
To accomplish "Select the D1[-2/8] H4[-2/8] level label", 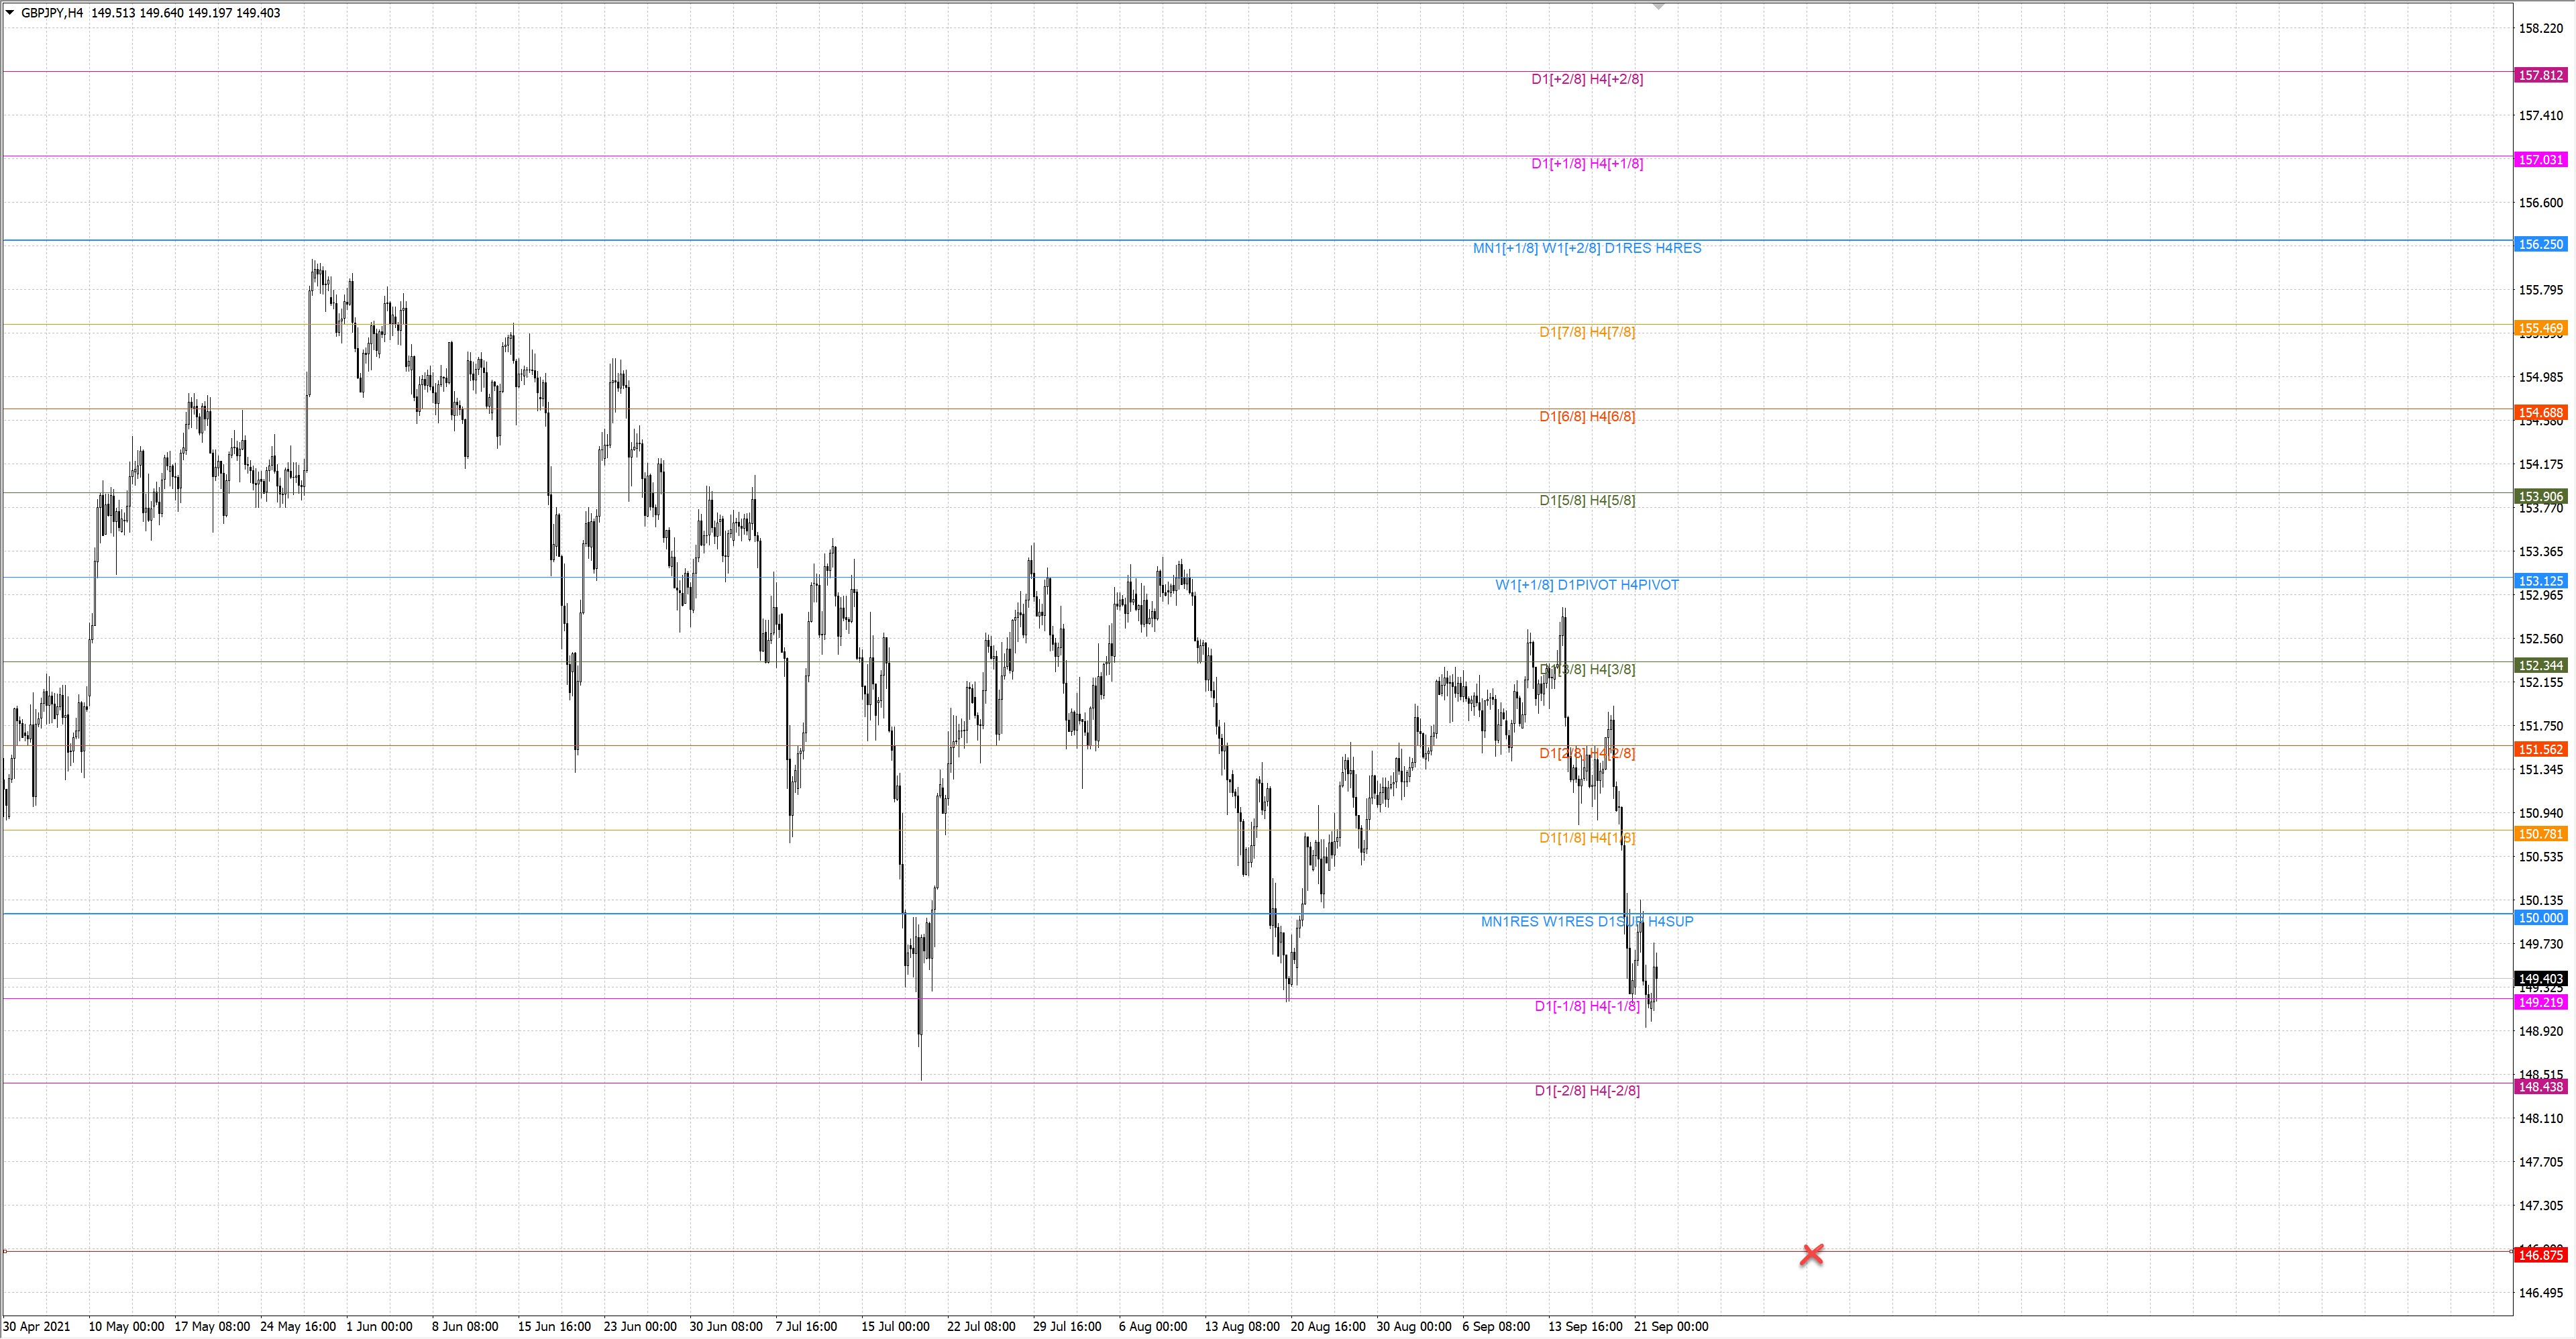I will (1587, 1091).
